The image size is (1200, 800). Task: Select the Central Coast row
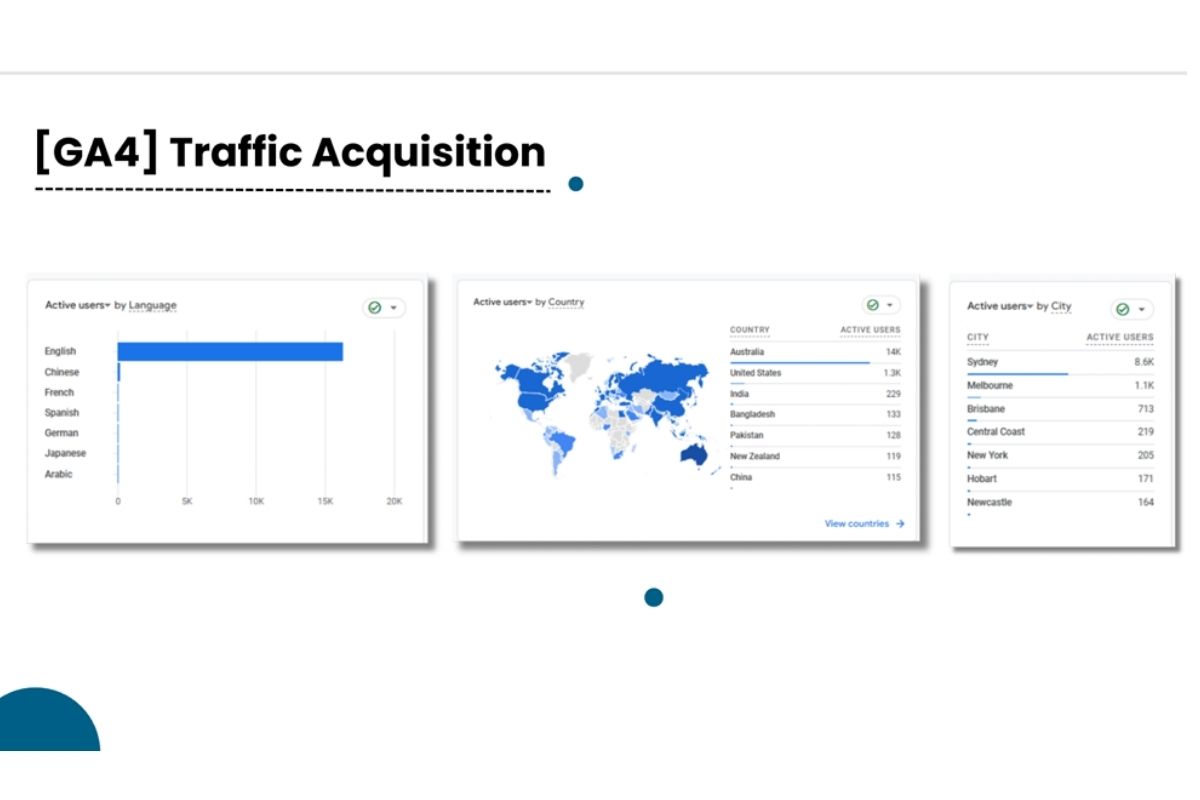(x=1060, y=432)
